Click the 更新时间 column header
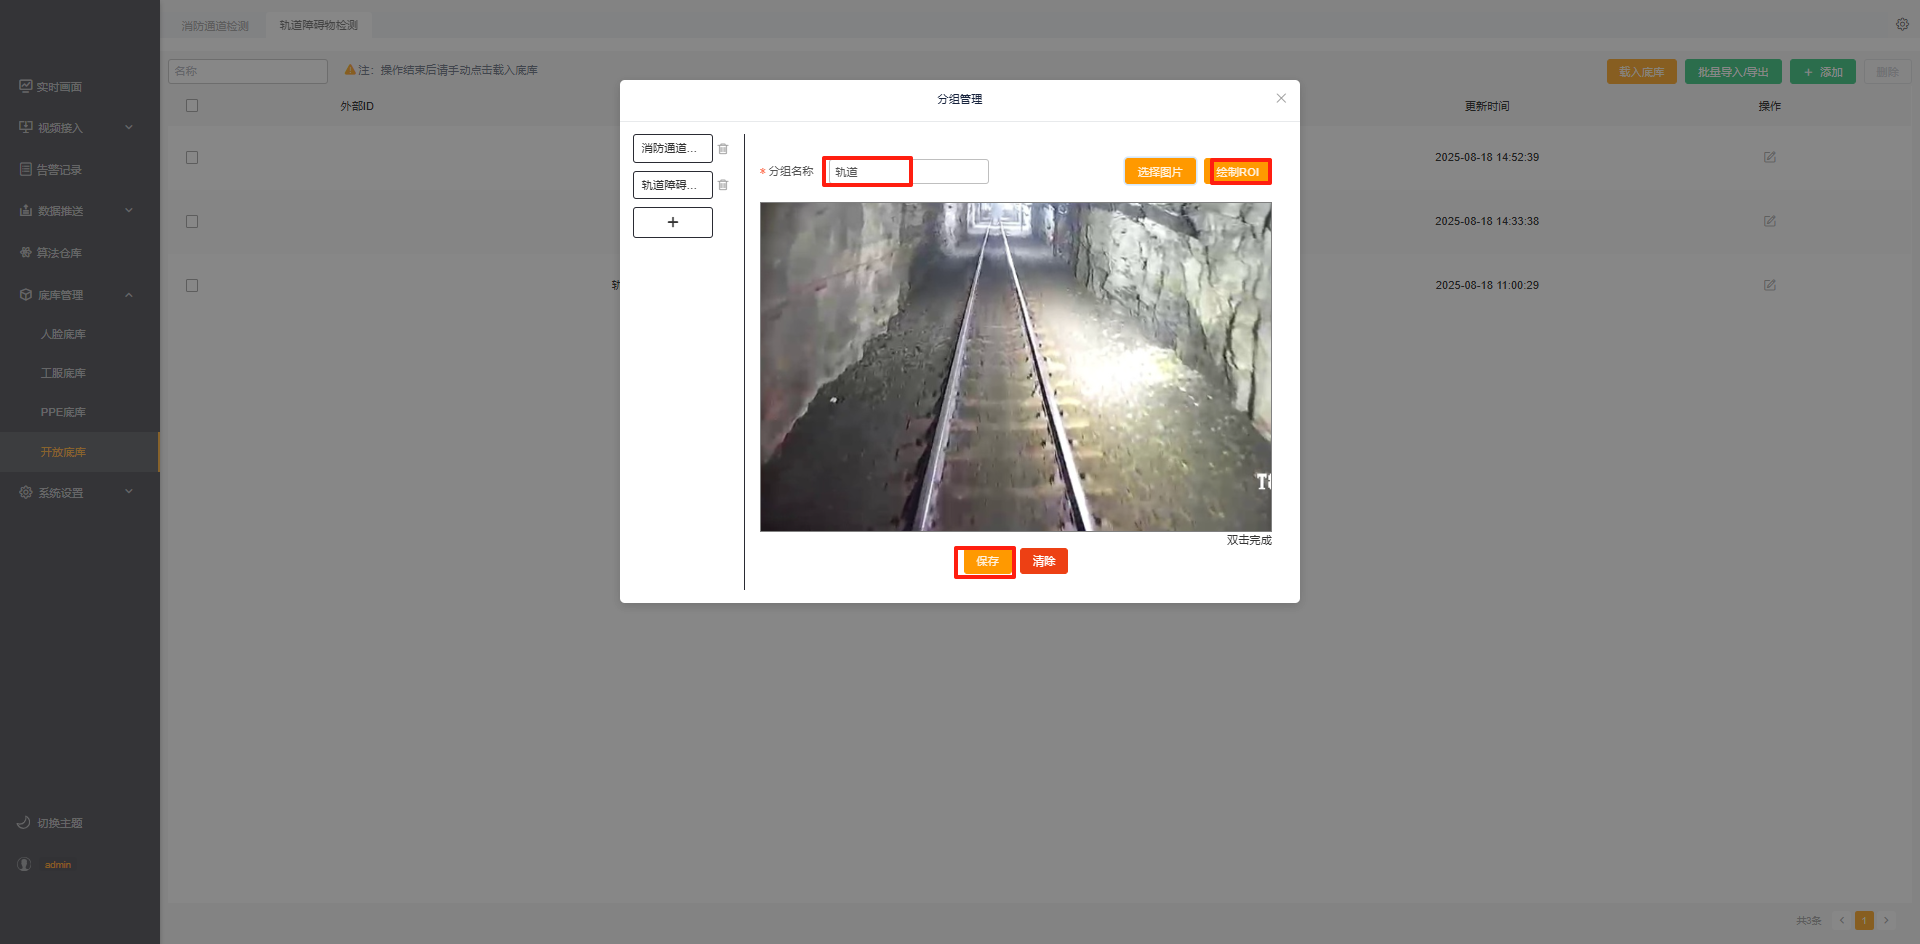 (x=1487, y=106)
